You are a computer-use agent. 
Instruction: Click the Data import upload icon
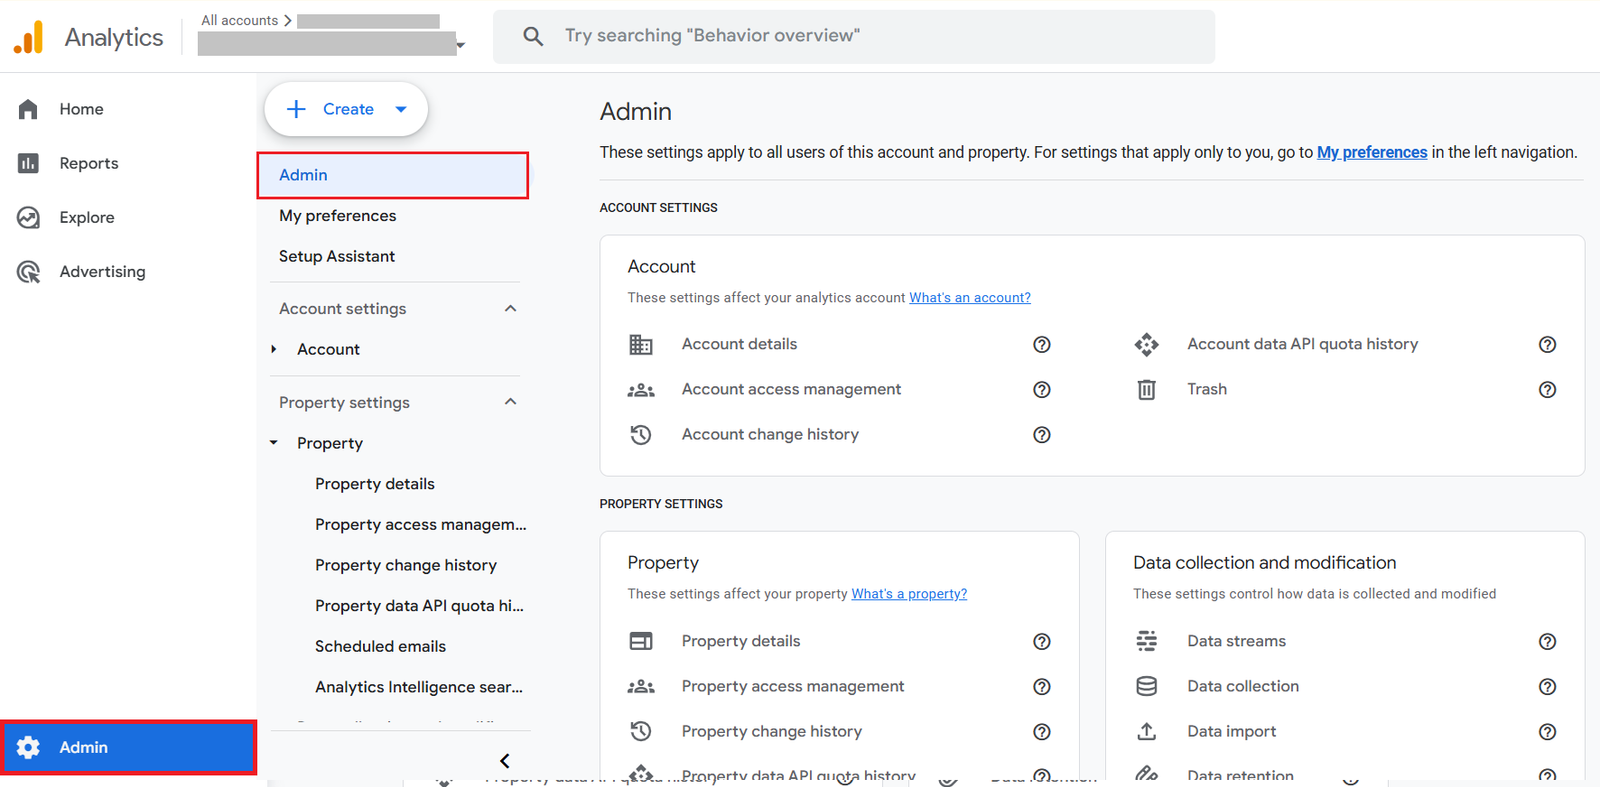[1147, 732]
